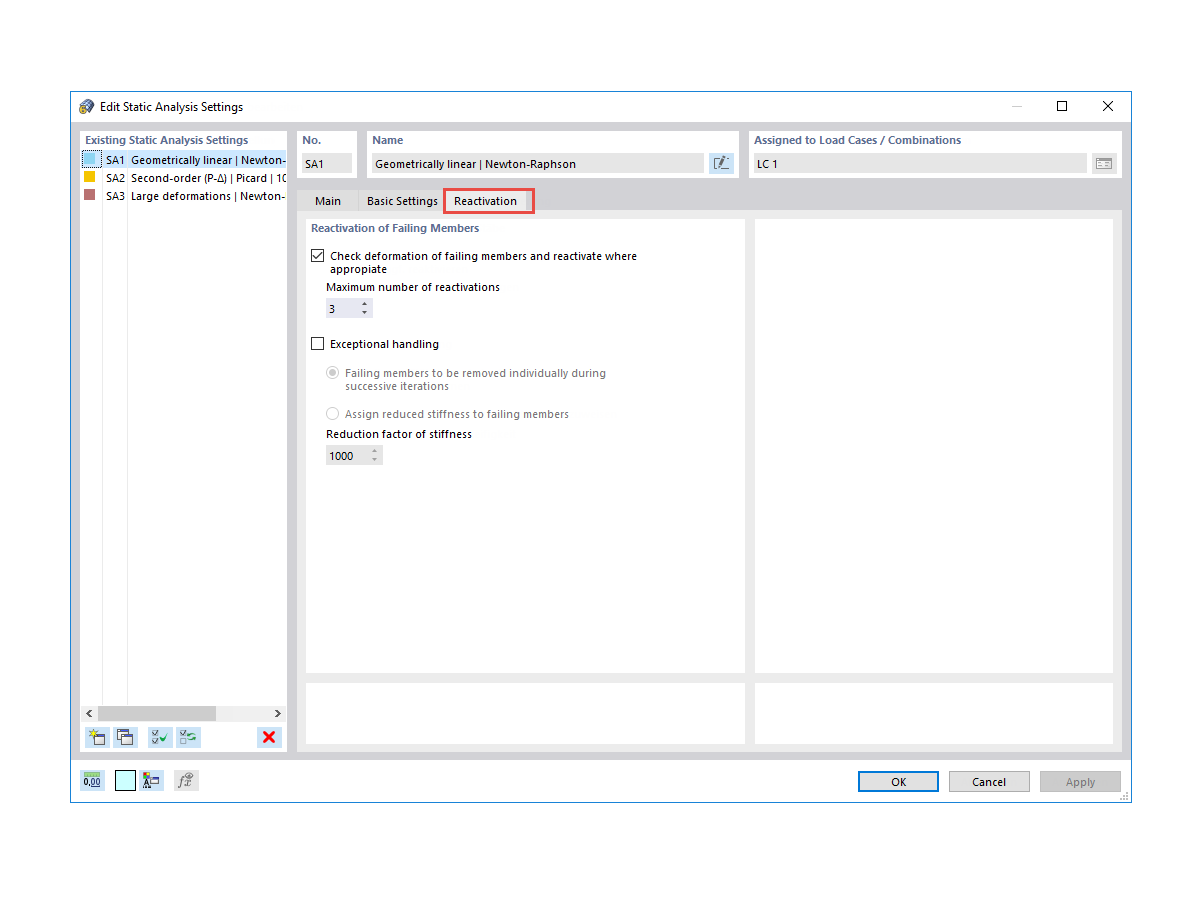Select assign reduced stiffness to failing members
Screen dimensions: 1200x900
tap(332, 413)
